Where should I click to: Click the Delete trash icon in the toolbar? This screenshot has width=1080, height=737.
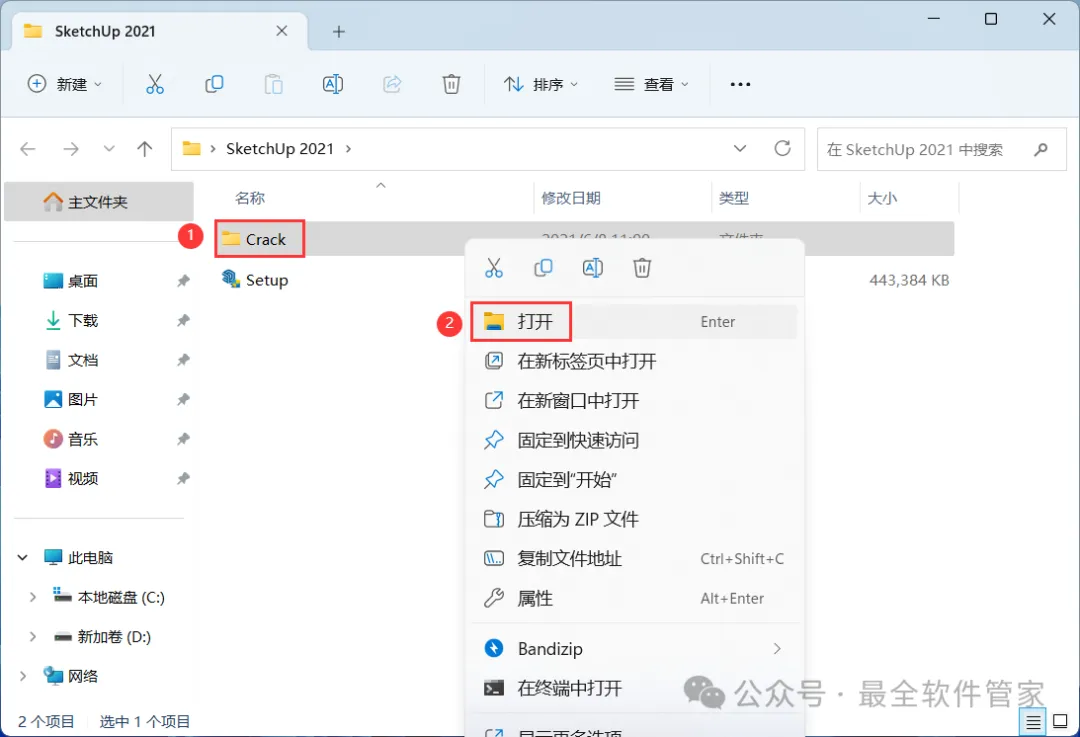click(x=451, y=84)
